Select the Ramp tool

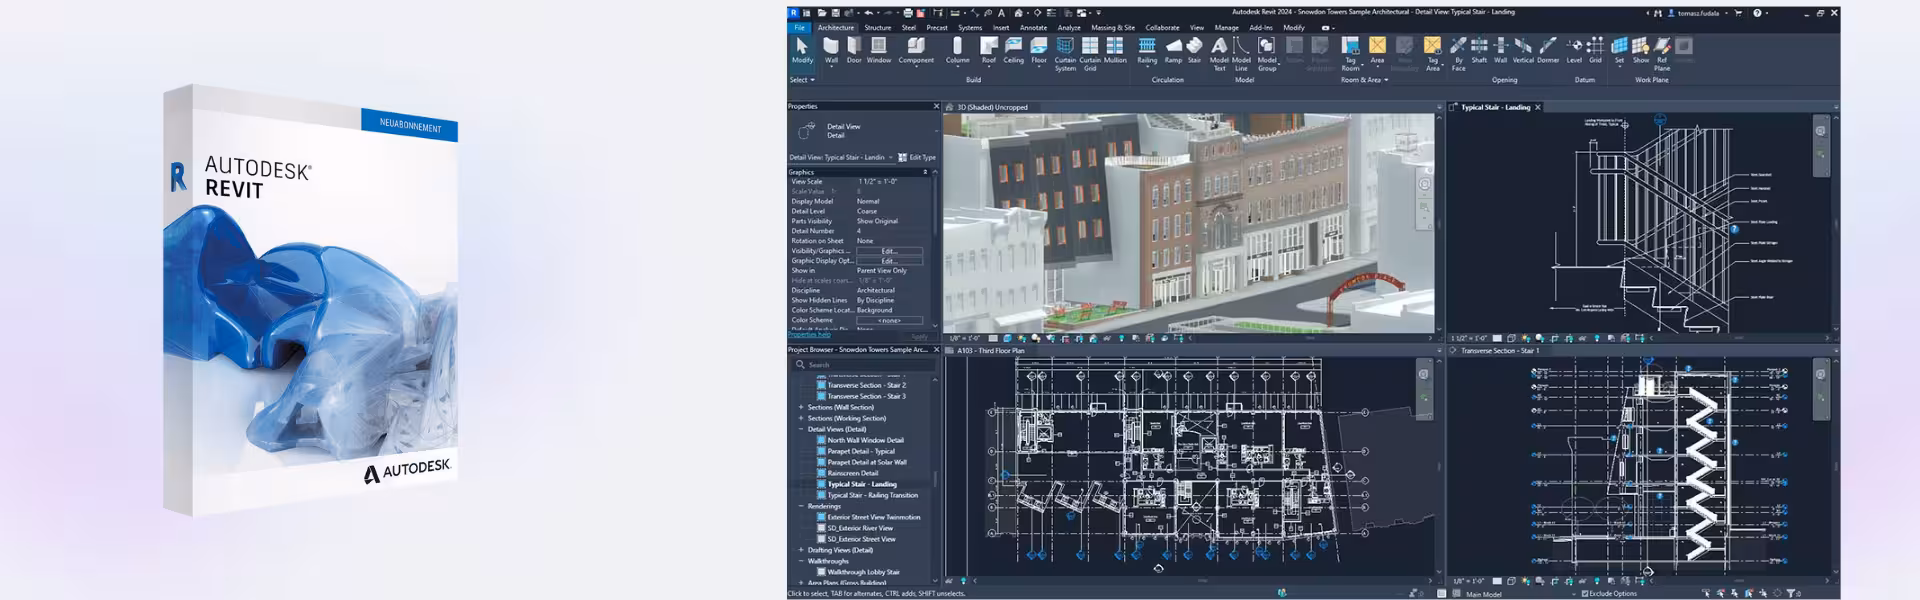coord(1173,50)
